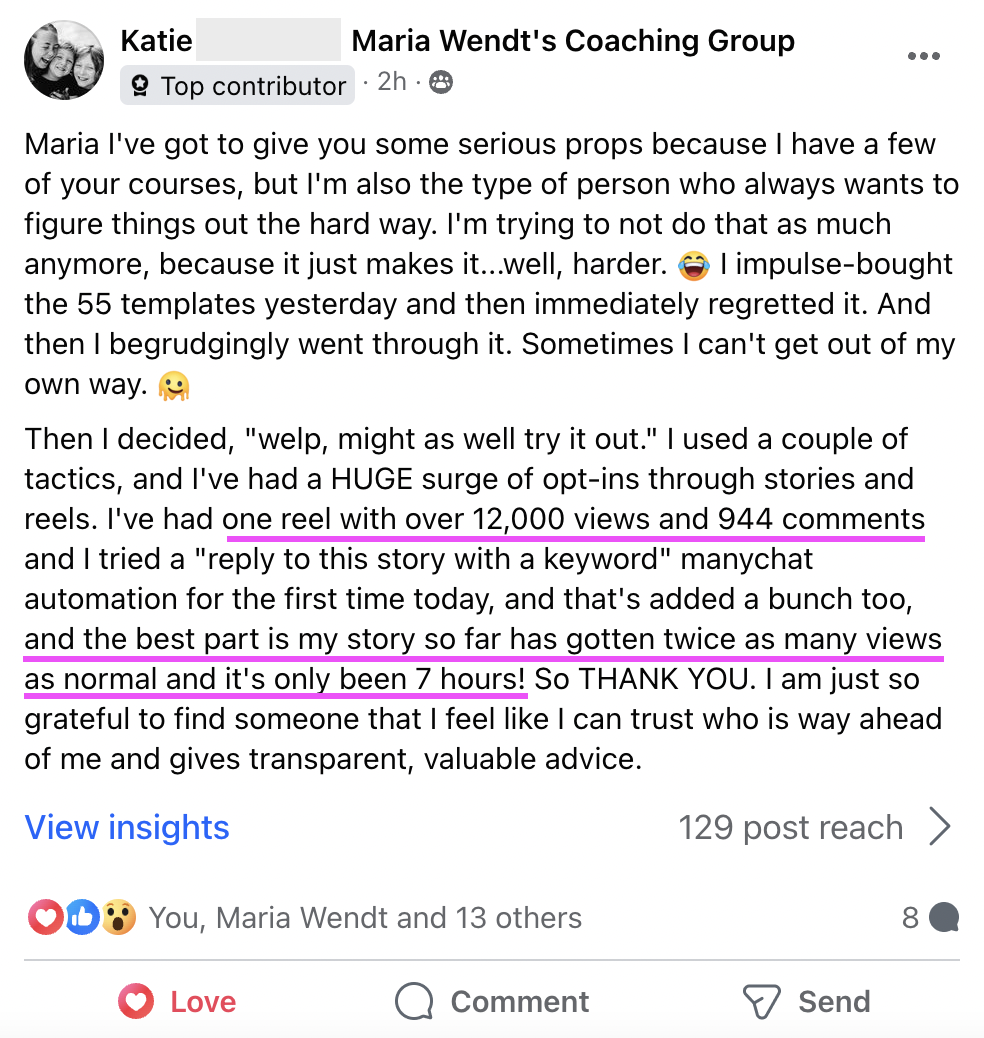Open Maria Wendt's Coaching Group page

[x=573, y=41]
